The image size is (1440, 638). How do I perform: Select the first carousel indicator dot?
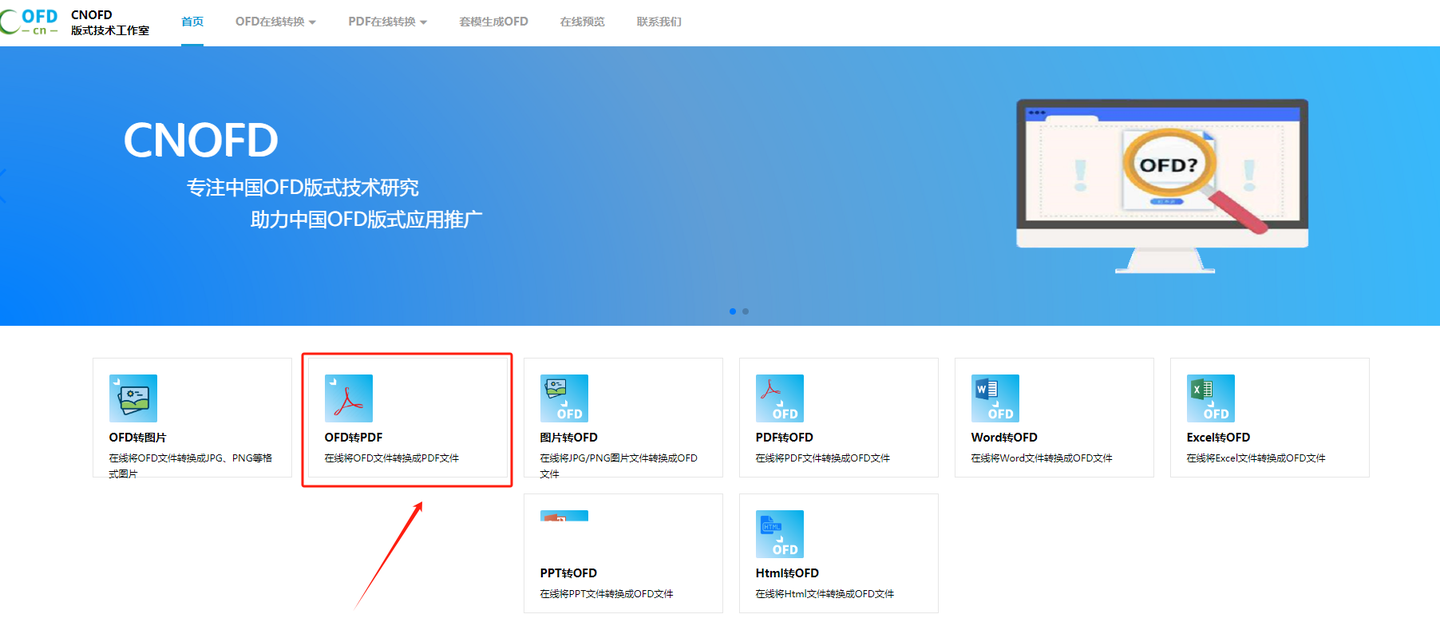[732, 311]
